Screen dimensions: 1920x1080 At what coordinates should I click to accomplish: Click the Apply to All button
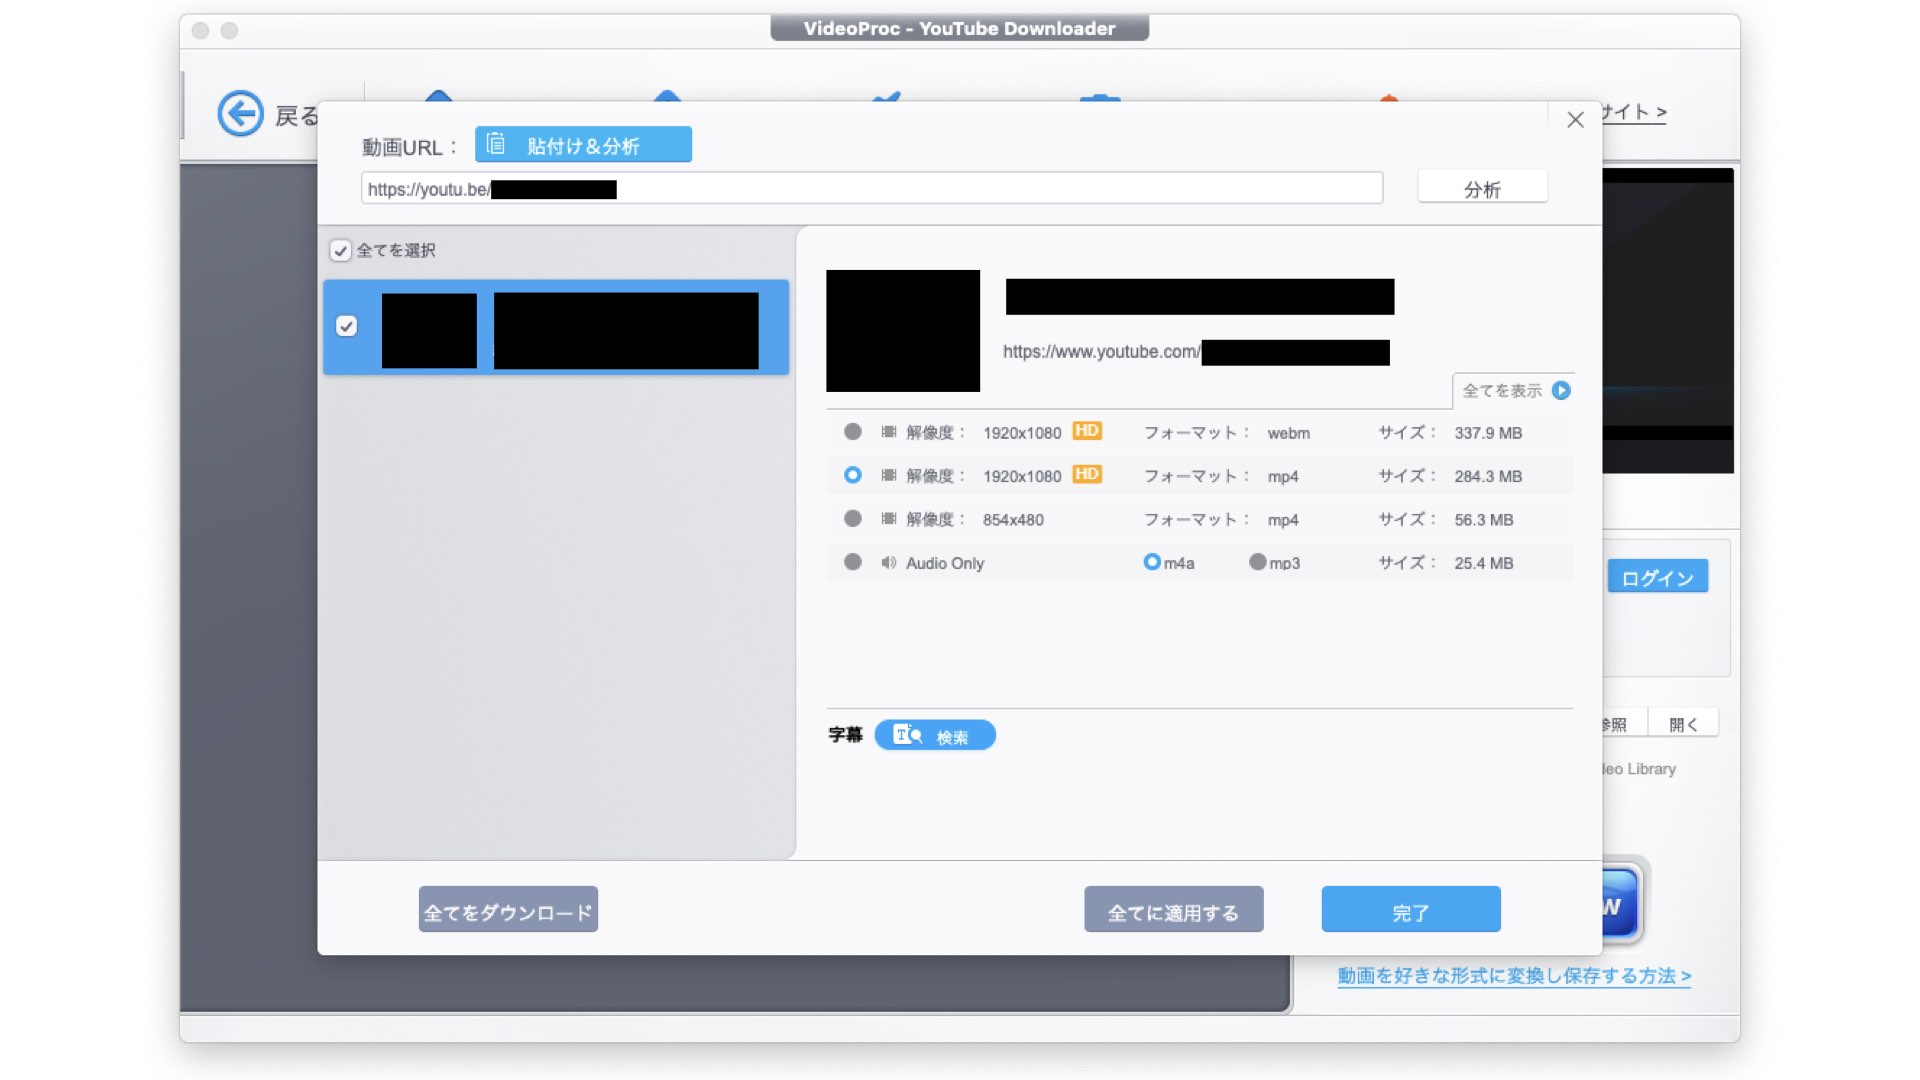coord(1173,910)
